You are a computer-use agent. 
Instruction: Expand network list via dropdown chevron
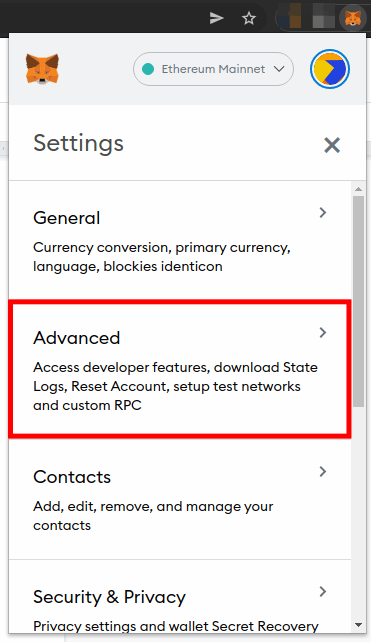(279, 69)
